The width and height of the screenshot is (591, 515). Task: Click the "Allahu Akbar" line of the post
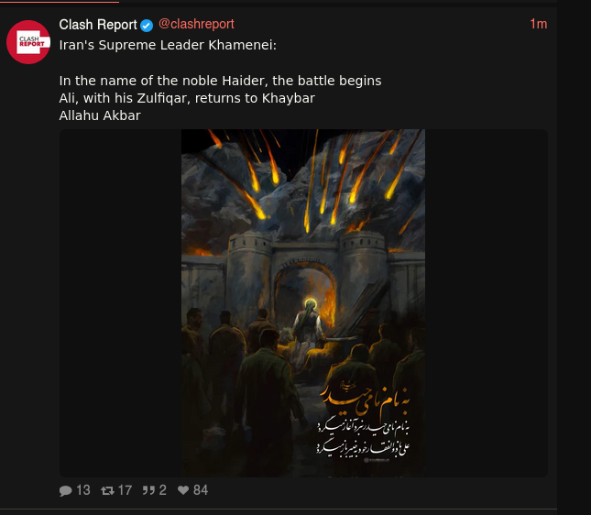(100, 116)
